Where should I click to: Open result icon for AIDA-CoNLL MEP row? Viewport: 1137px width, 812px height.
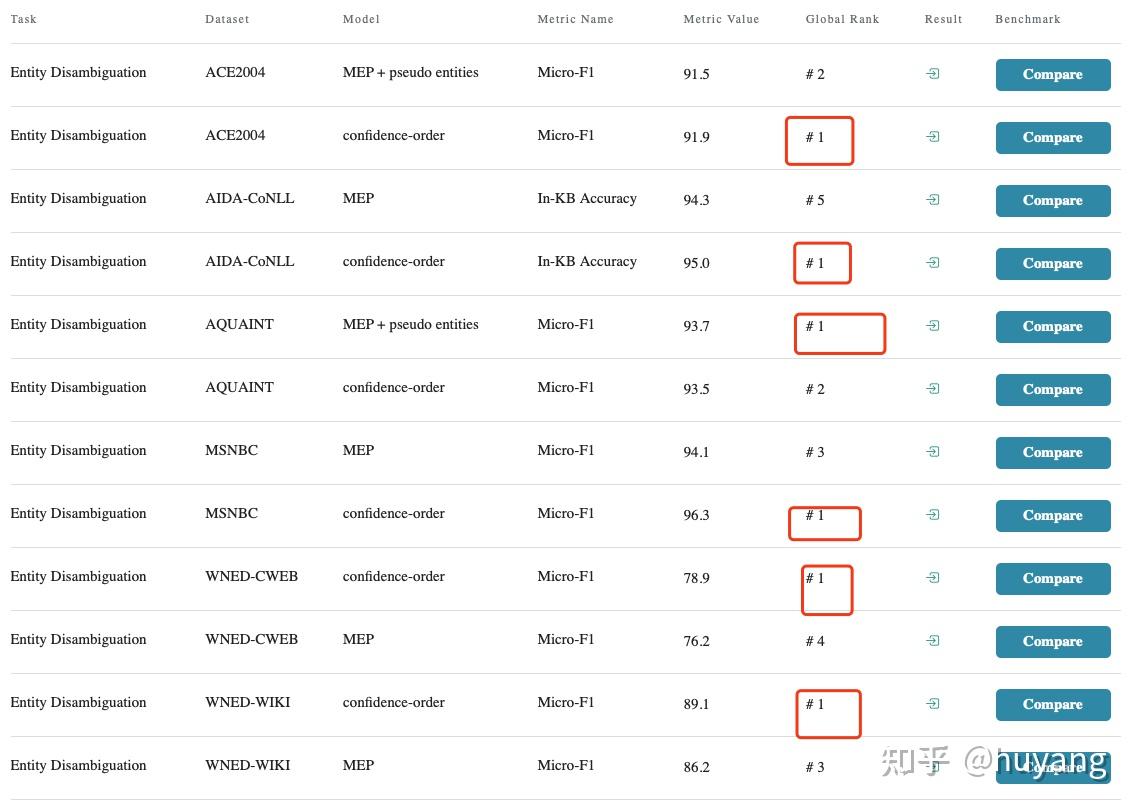[x=932, y=200]
